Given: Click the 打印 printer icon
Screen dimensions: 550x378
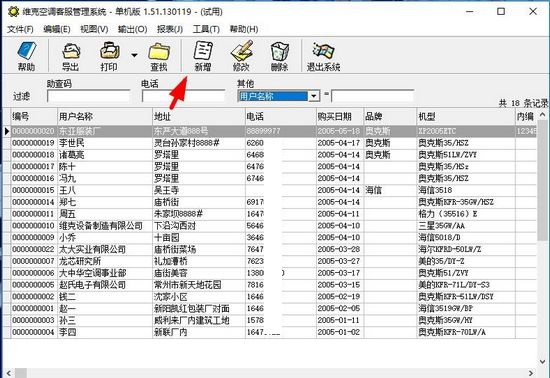Looking at the screenshot, I should coord(110,51).
